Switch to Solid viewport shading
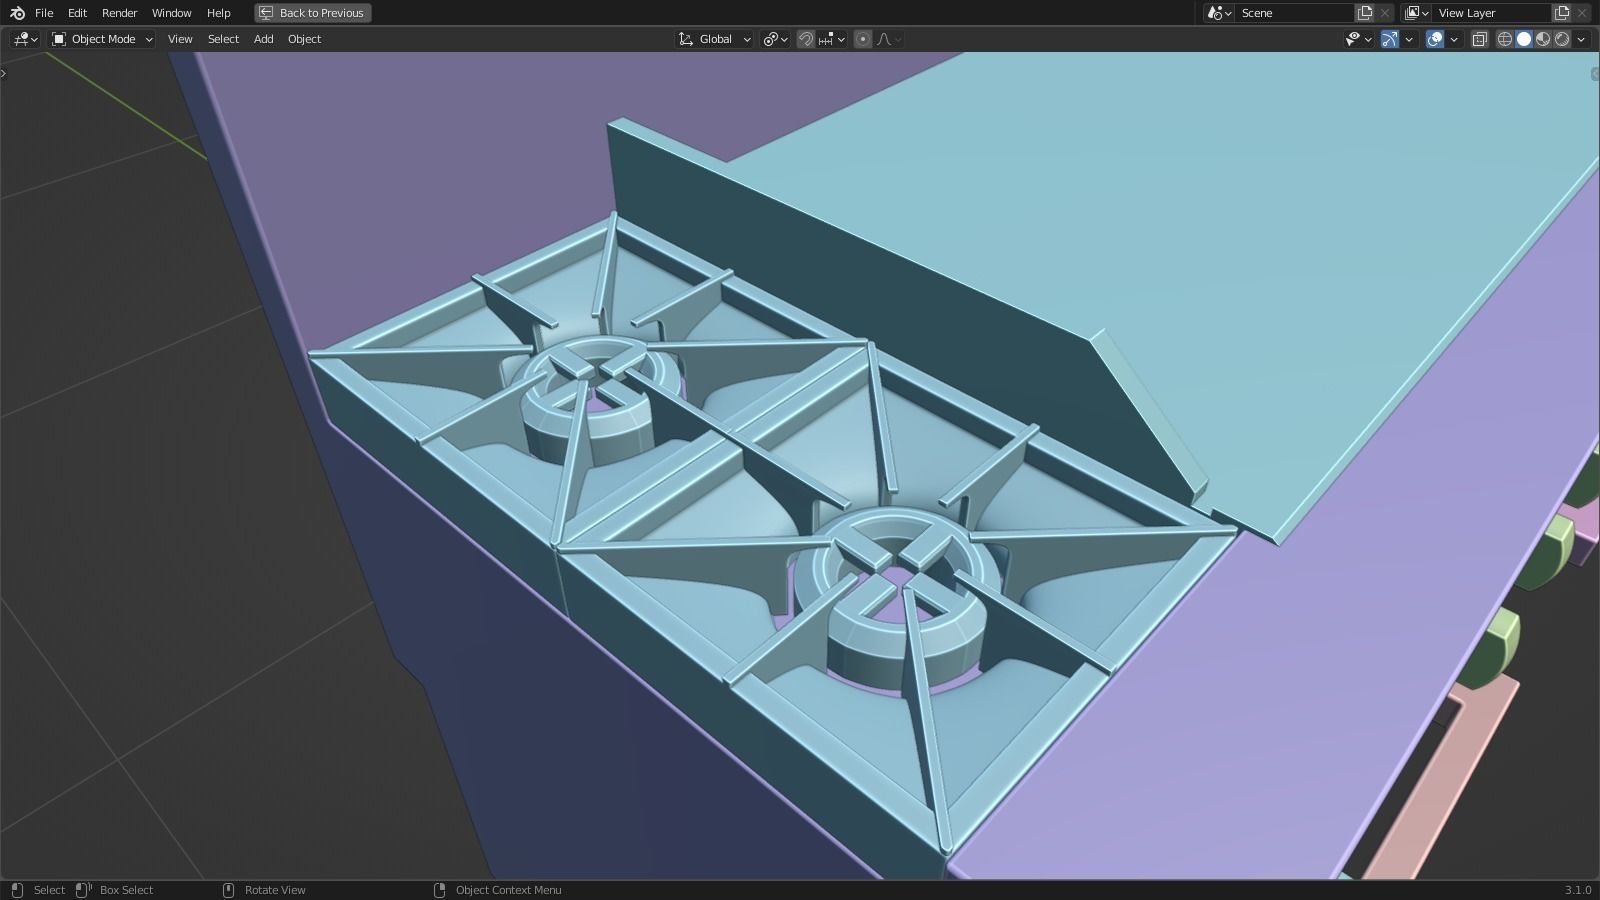This screenshot has width=1600, height=900. click(x=1524, y=39)
